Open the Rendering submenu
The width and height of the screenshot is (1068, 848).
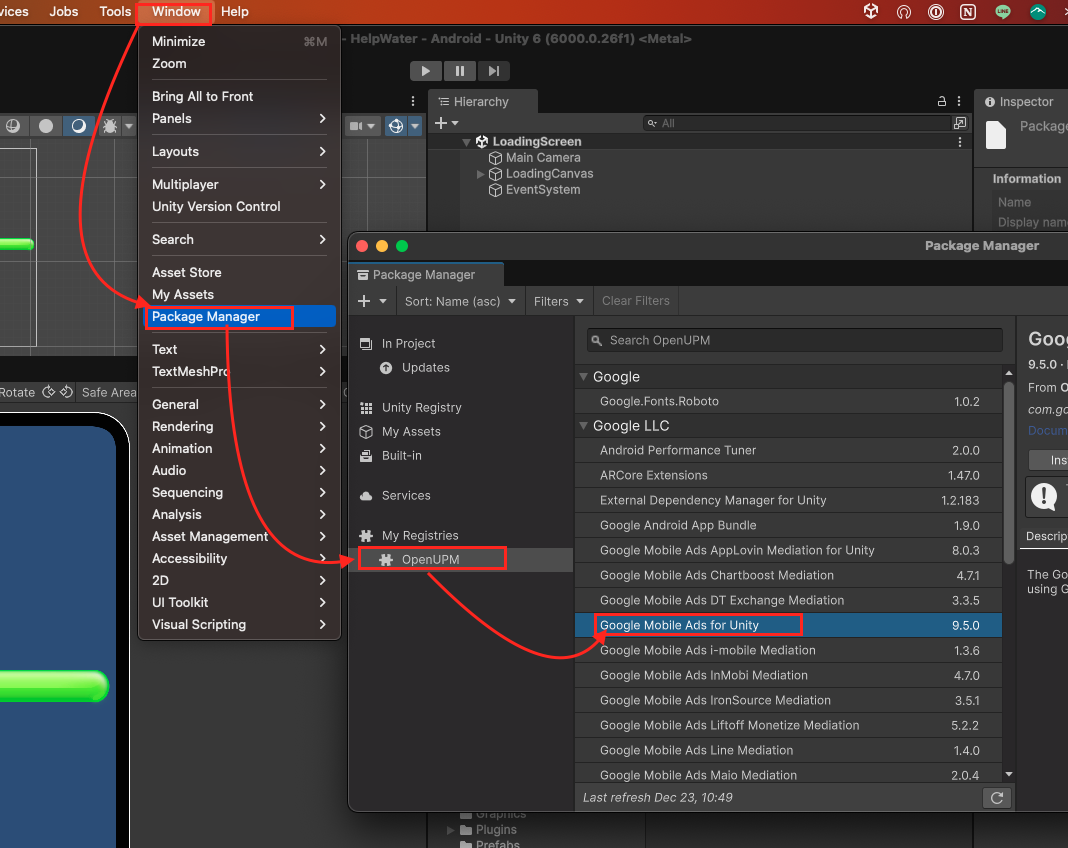[240, 426]
